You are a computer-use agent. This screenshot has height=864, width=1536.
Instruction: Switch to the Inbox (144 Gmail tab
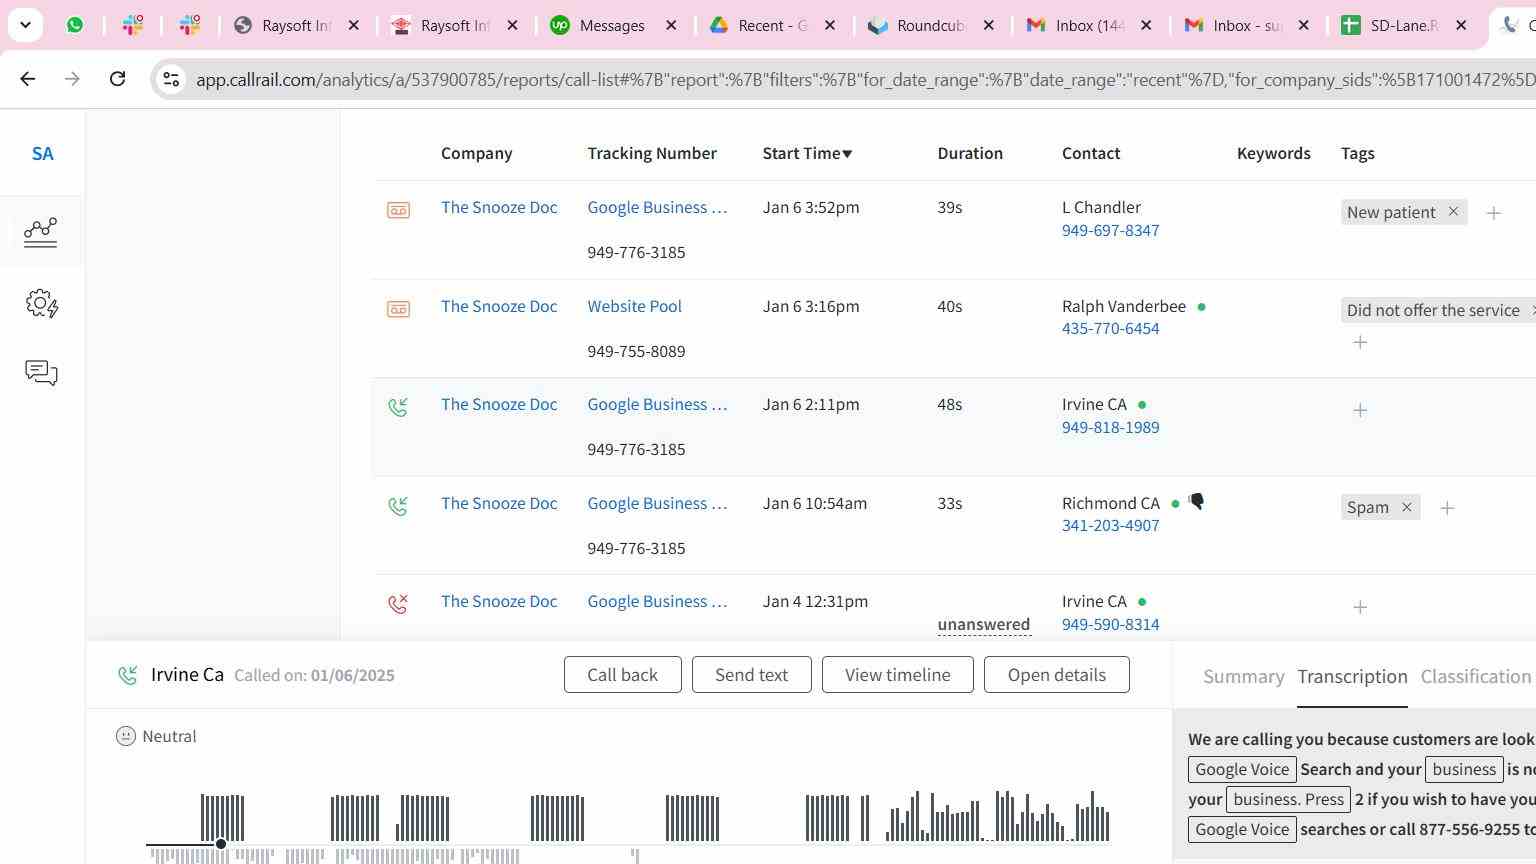click(1090, 25)
